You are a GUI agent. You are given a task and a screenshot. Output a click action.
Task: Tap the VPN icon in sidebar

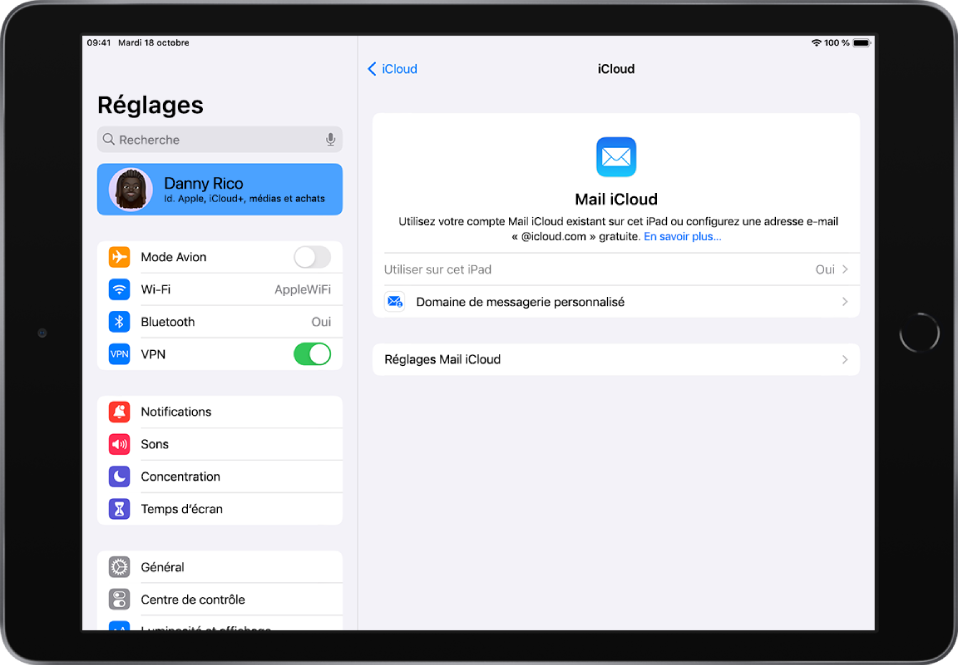[119, 354]
